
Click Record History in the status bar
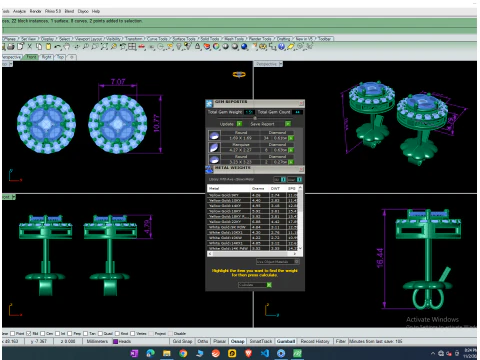315,341
